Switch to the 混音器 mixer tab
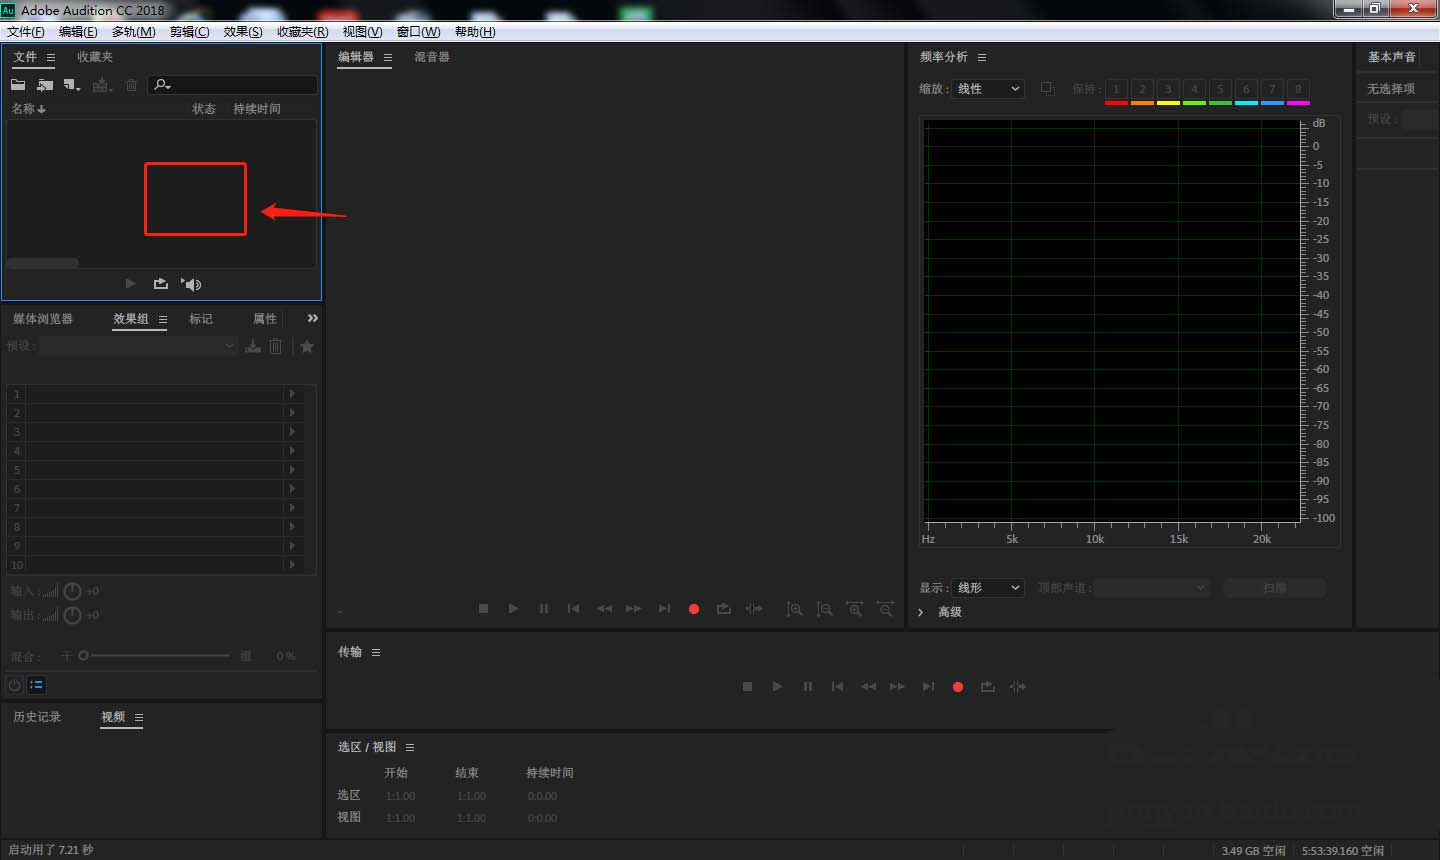 tap(432, 57)
